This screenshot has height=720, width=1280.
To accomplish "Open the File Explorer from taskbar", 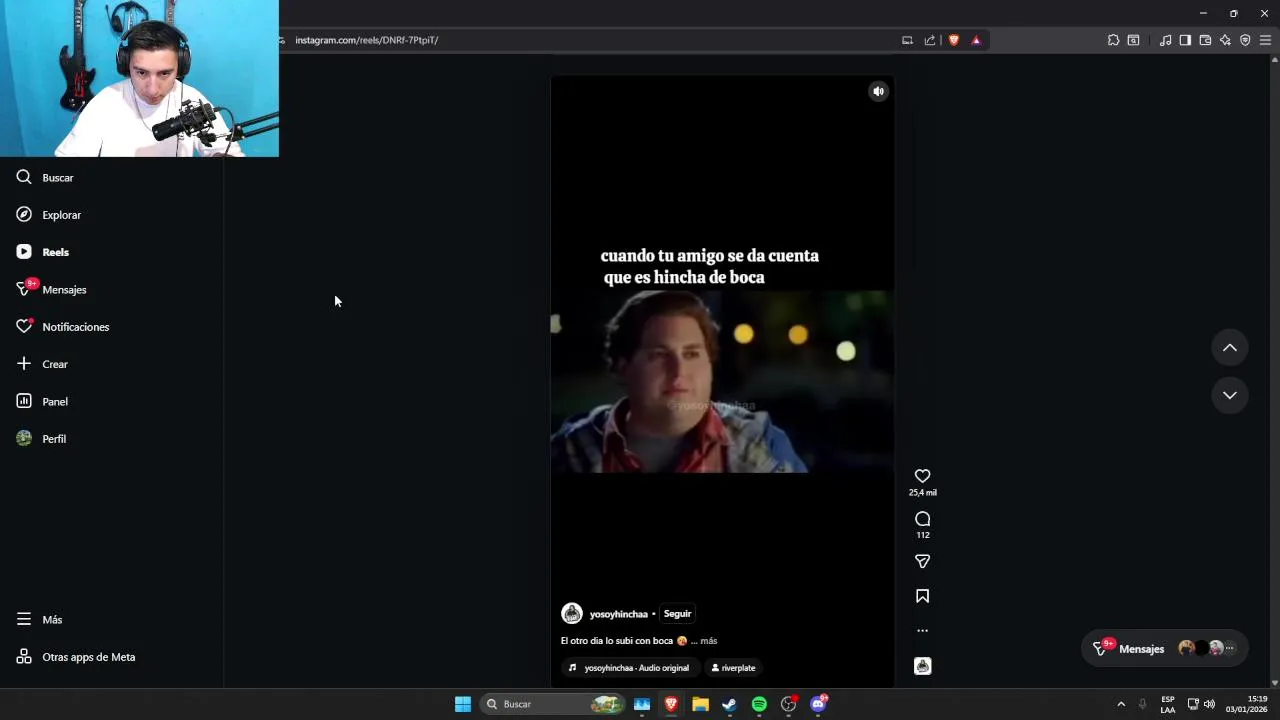I will 700,704.
